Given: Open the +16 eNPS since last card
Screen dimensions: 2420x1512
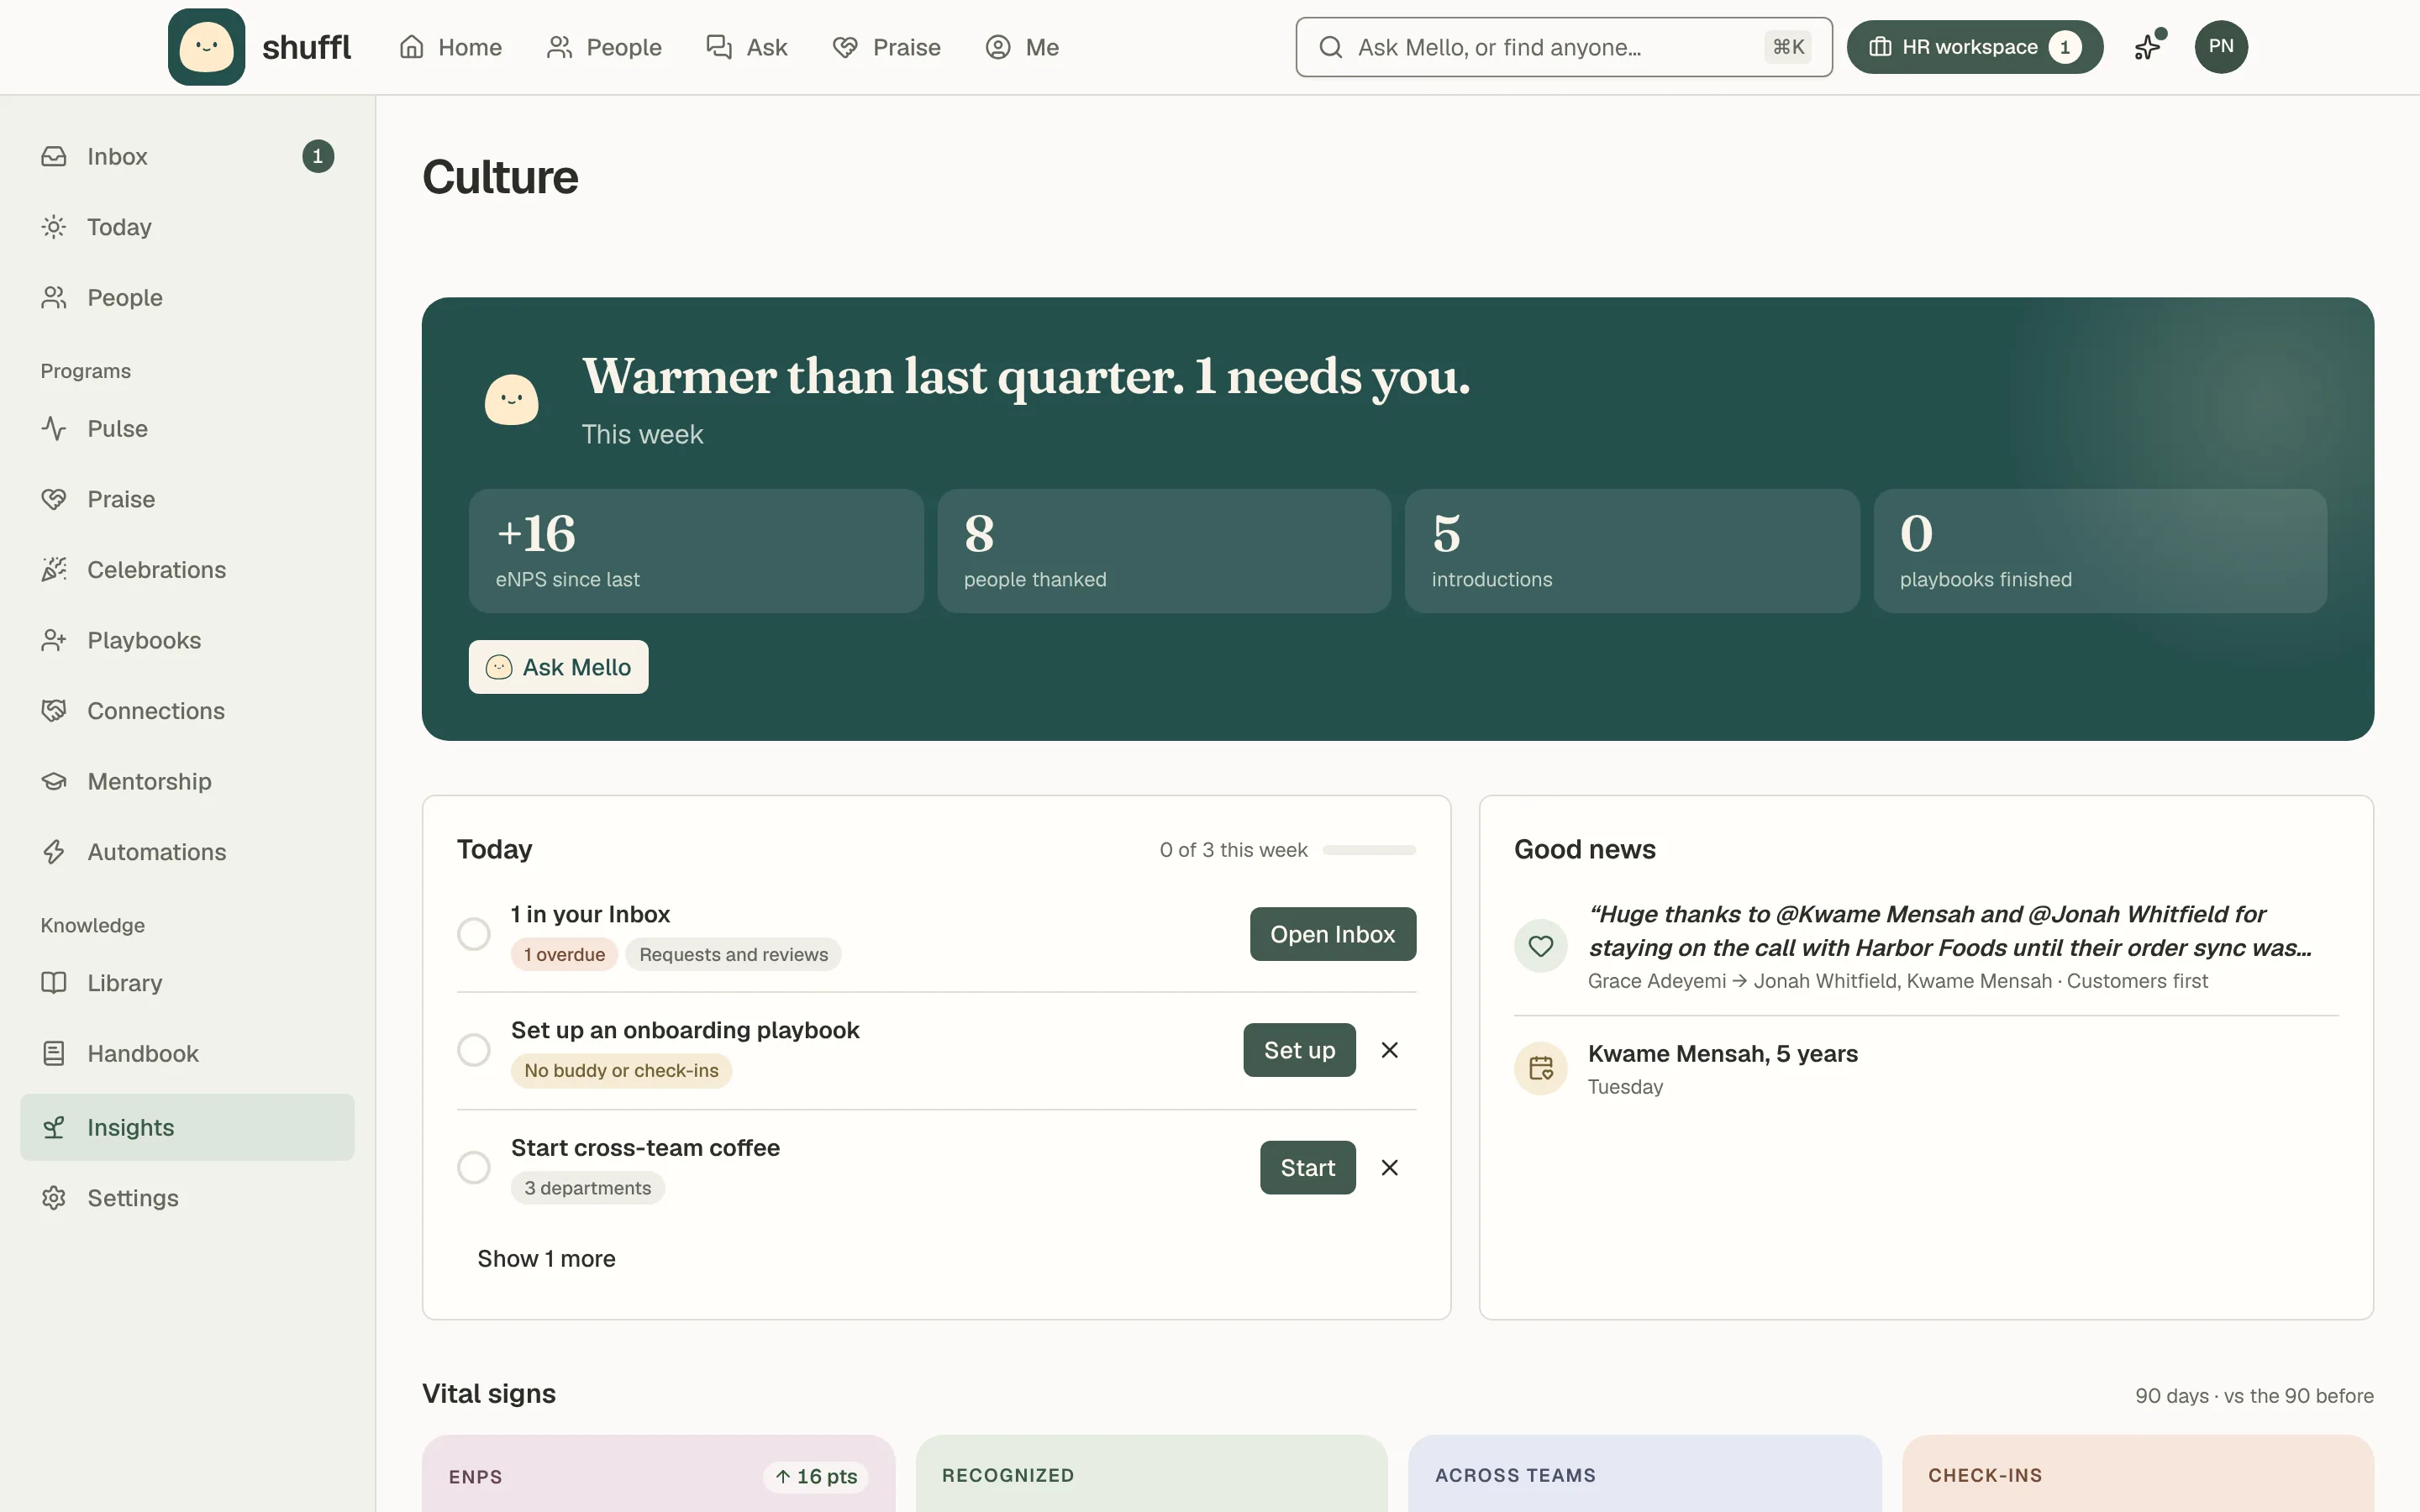Looking at the screenshot, I should click(696, 551).
